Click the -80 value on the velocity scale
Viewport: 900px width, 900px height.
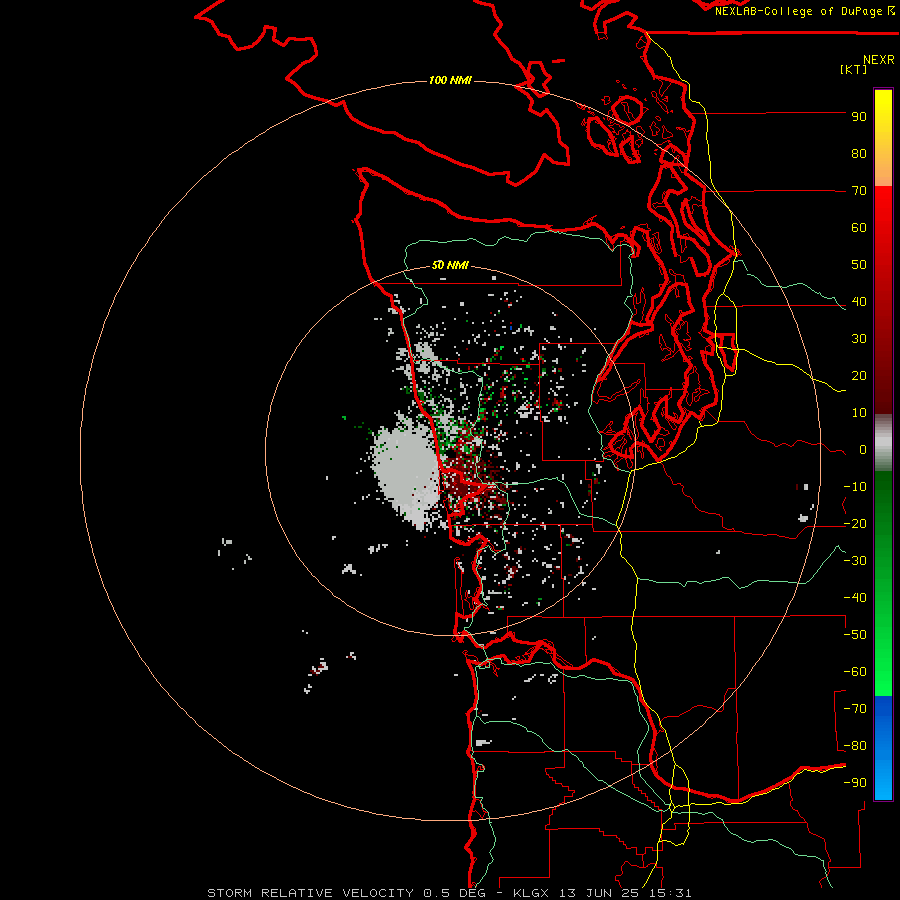click(855, 746)
